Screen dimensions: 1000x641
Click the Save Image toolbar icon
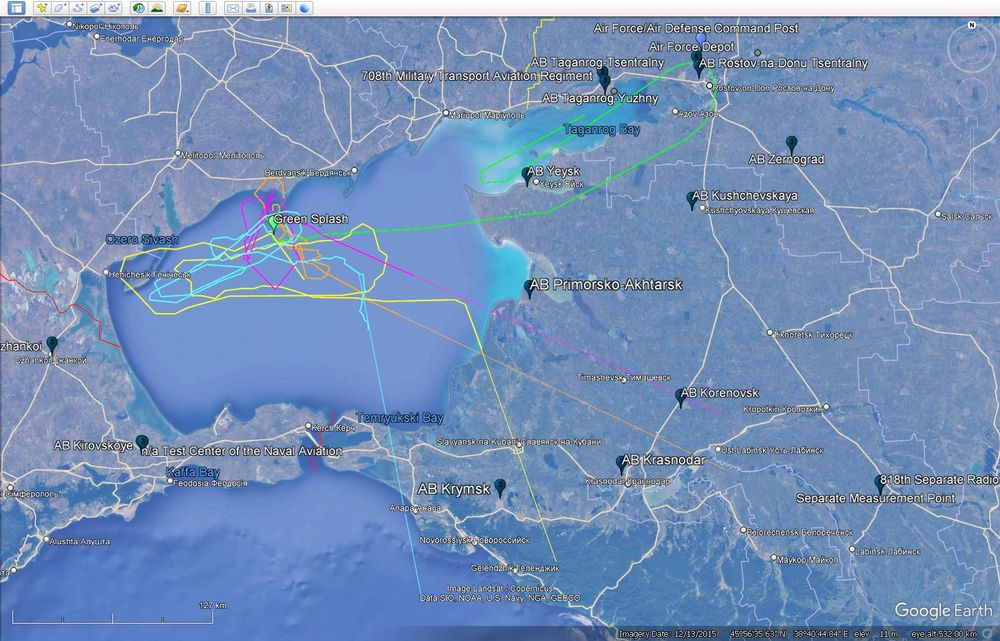point(268,8)
